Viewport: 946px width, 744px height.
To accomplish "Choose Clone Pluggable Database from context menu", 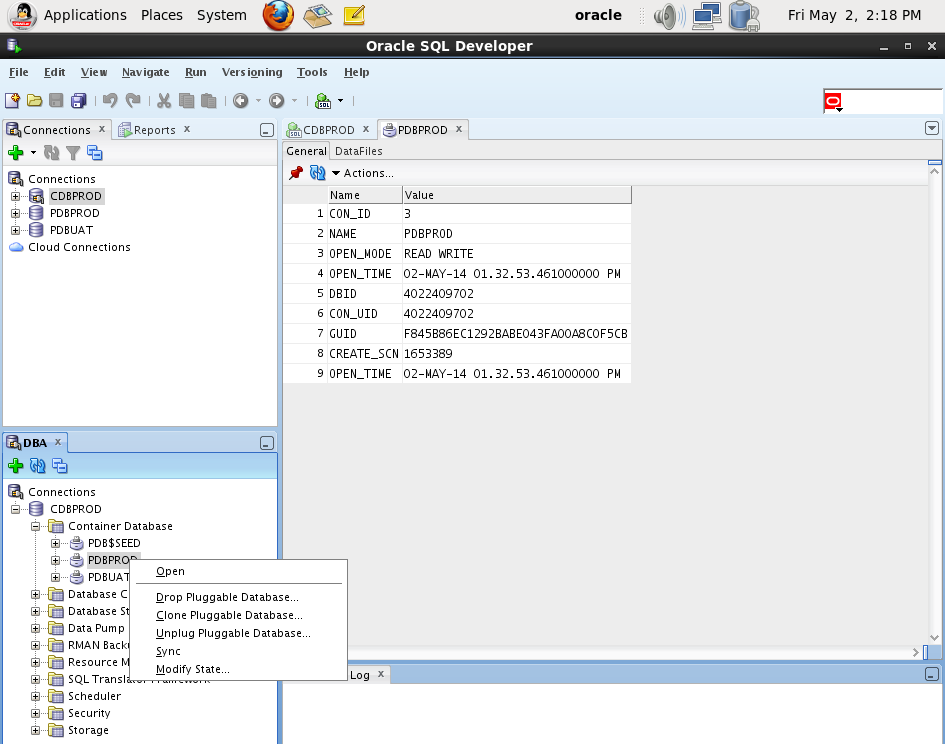I will 228,615.
